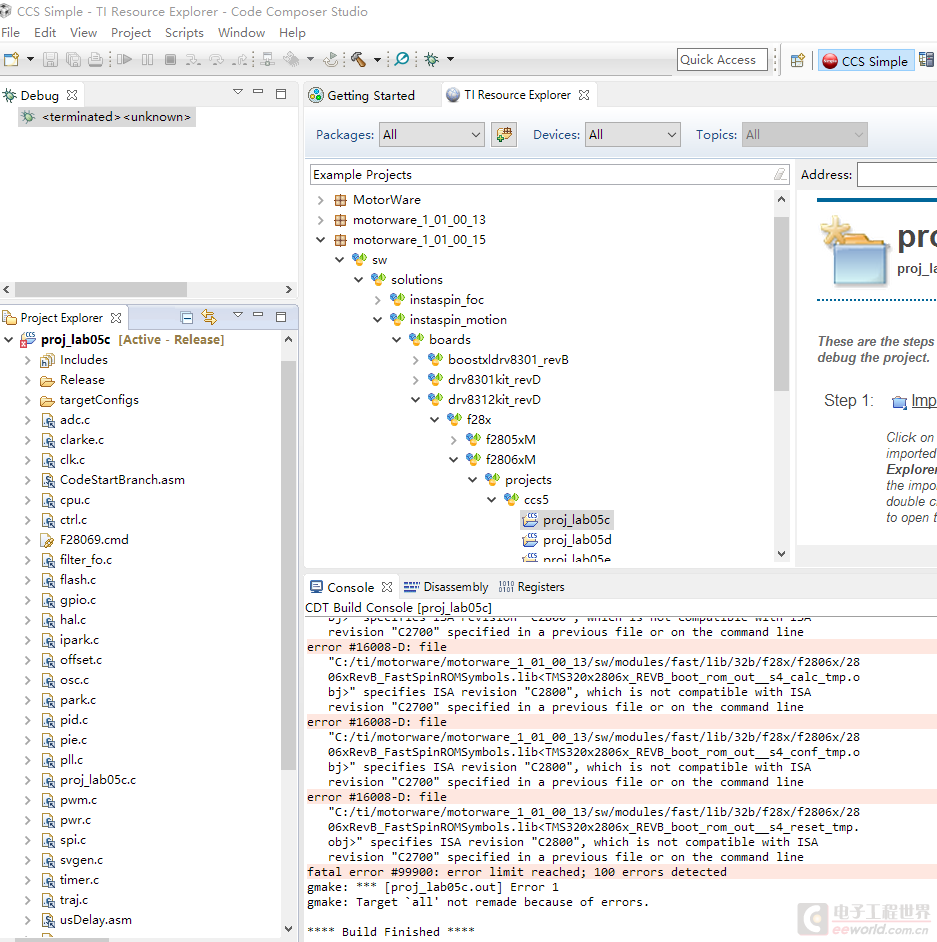Open Project Explorer view menu triangle
This screenshot has height=942, width=937.
[238, 314]
